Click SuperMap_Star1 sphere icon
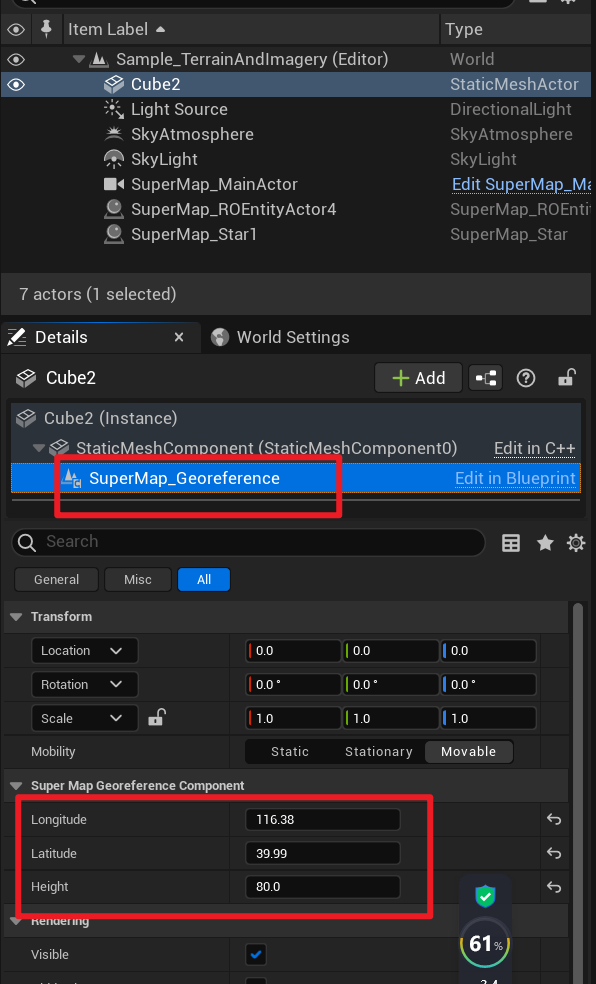This screenshot has width=596, height=984. coord(114,234)
